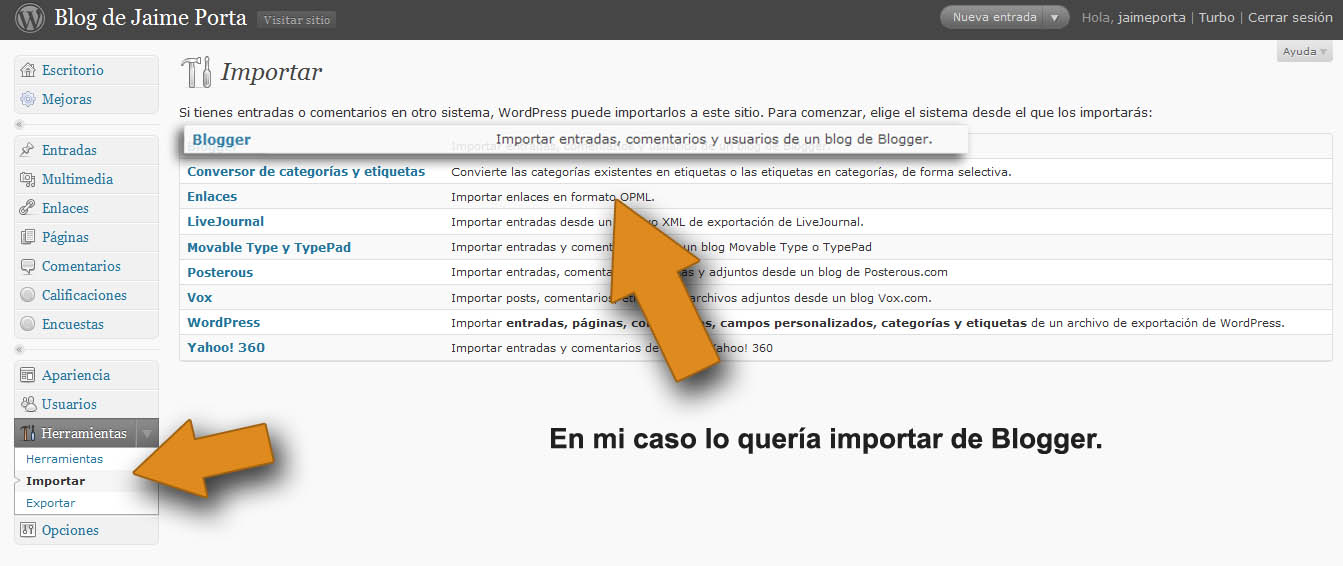Screen dimensions: 1343x566
Task: Open the Ayuda help dropdown tab
Action: [x=1304, y=51]
